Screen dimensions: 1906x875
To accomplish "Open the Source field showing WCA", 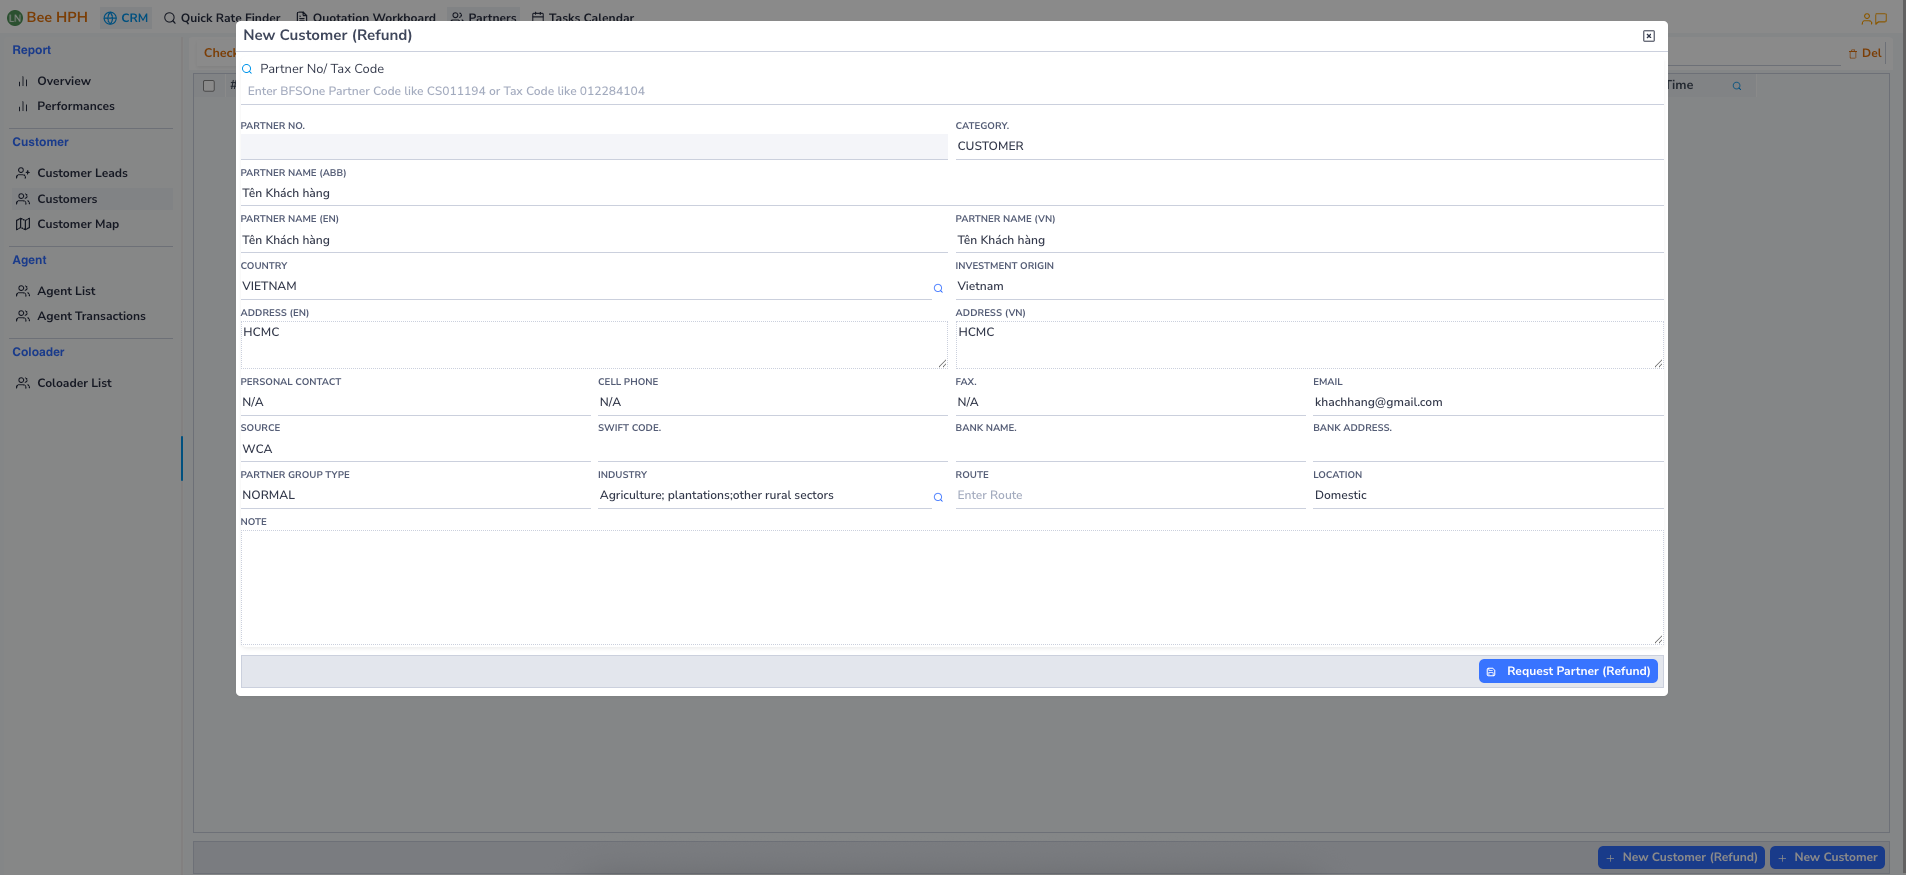I will 415,450.
